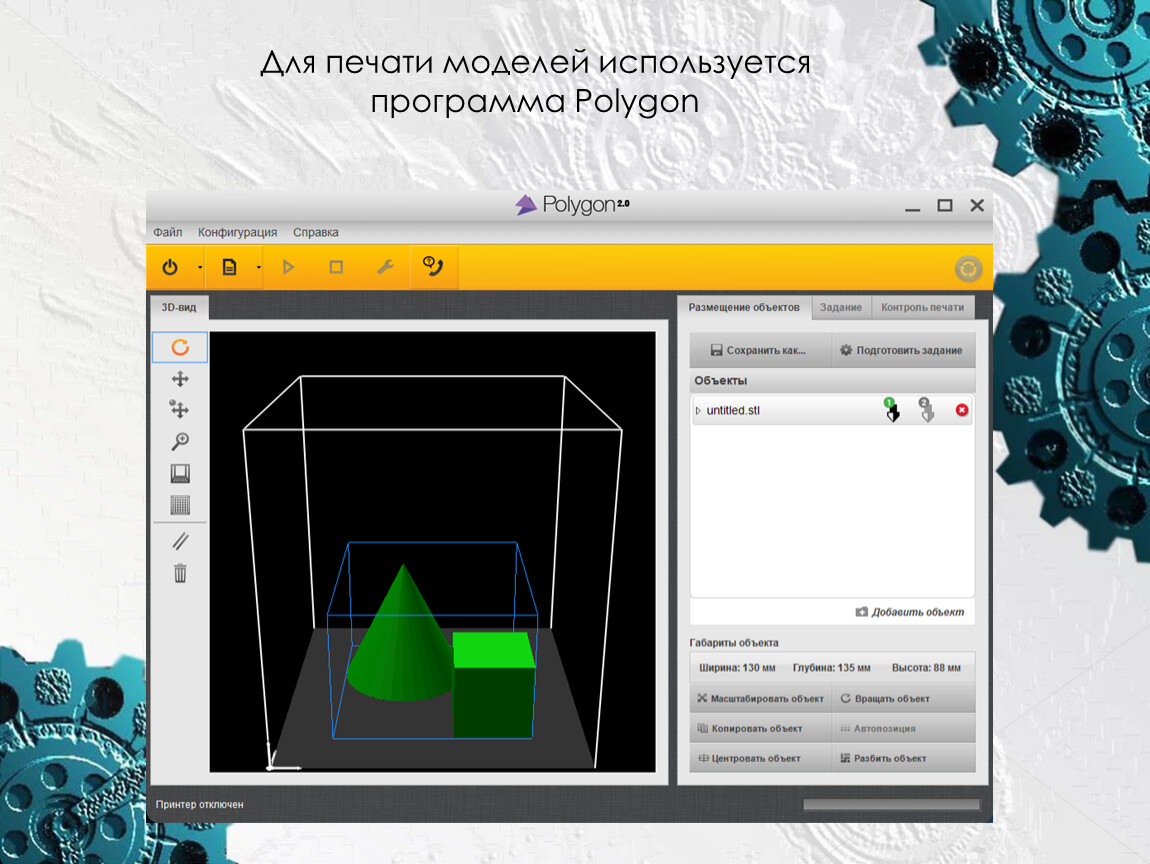Image resolution: width=1150 pixels, height=864 pixels.
Task: Click the Глубина: 135 мм value
Action: pyautogui.click(x=832, y=668)
